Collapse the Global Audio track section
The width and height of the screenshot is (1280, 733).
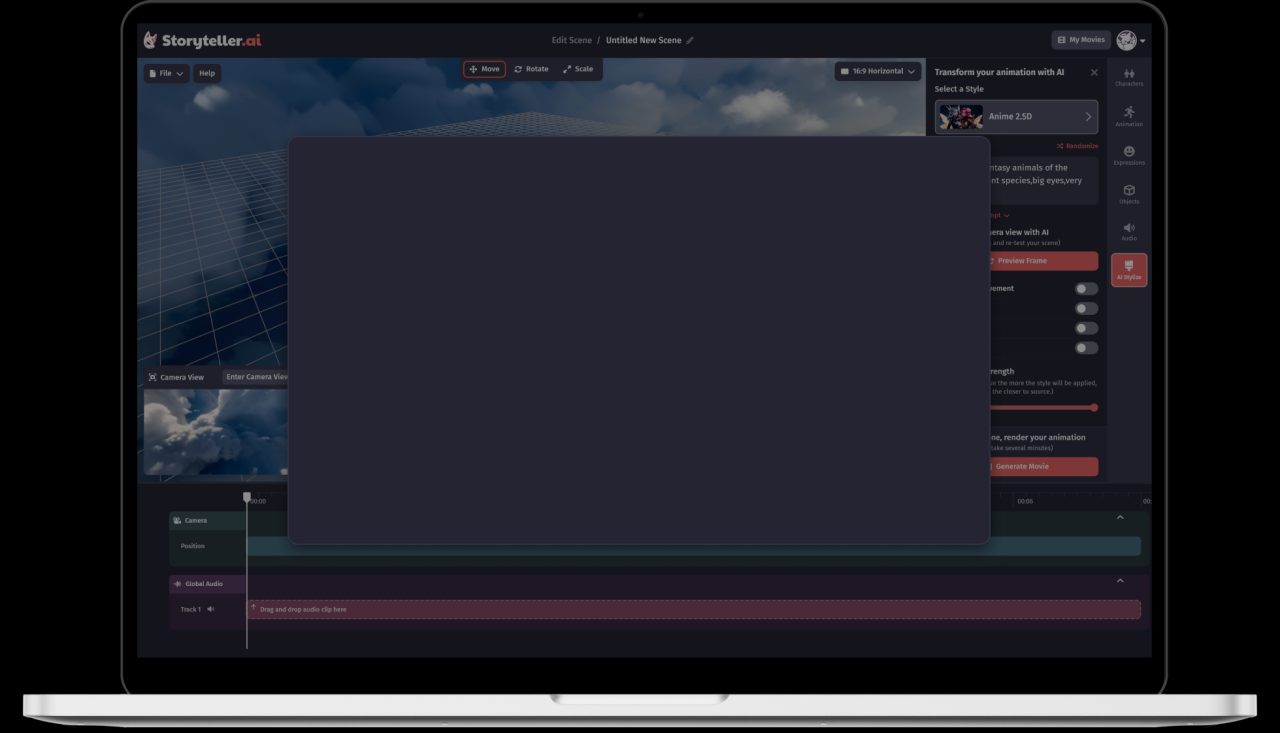(1119, 580)
